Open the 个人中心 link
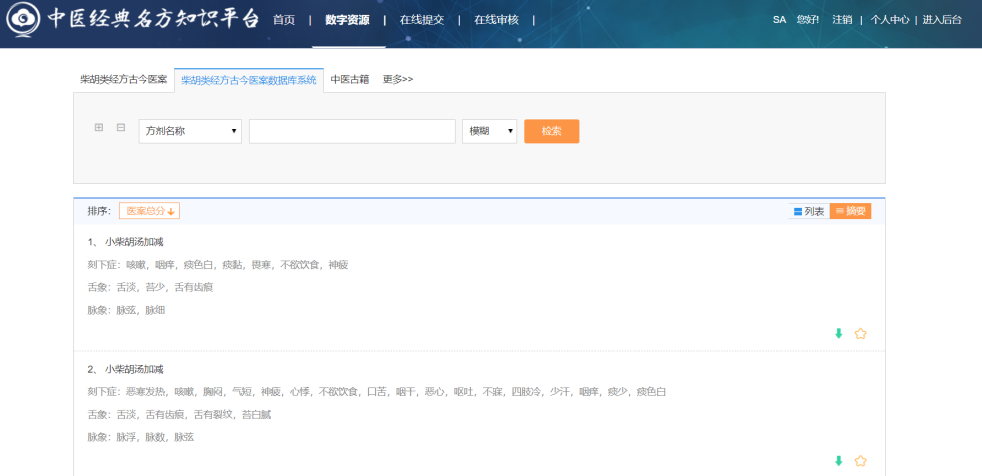Viewport: 982px width, 476px height. [890, 20]
